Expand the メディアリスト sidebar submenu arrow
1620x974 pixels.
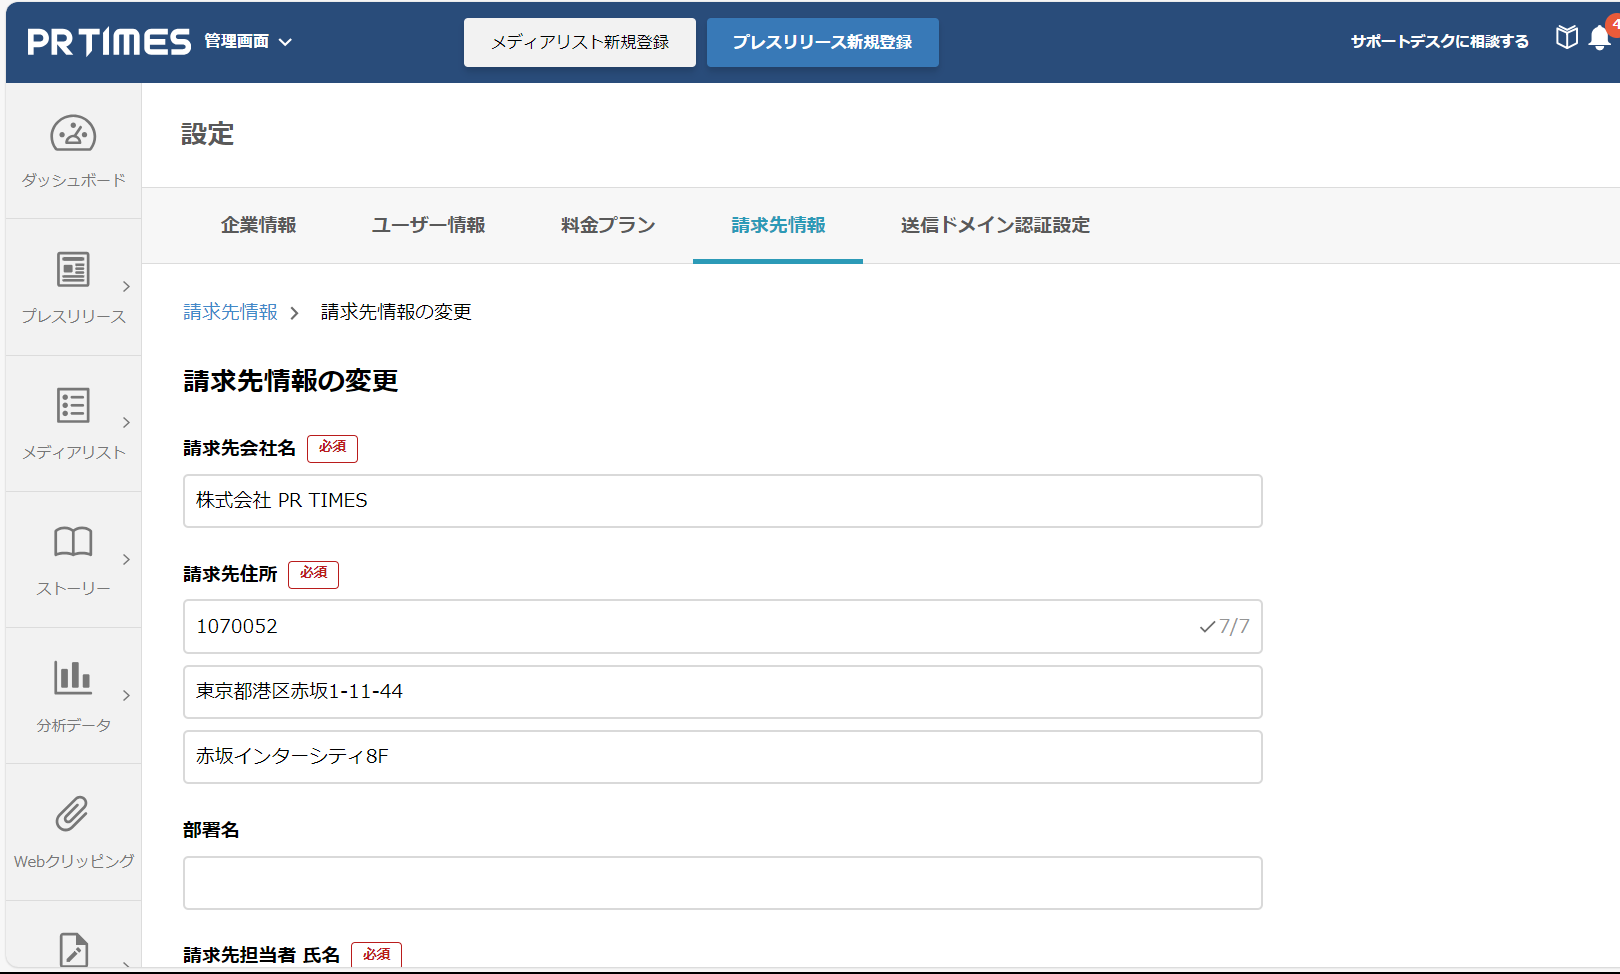point(126,423)
